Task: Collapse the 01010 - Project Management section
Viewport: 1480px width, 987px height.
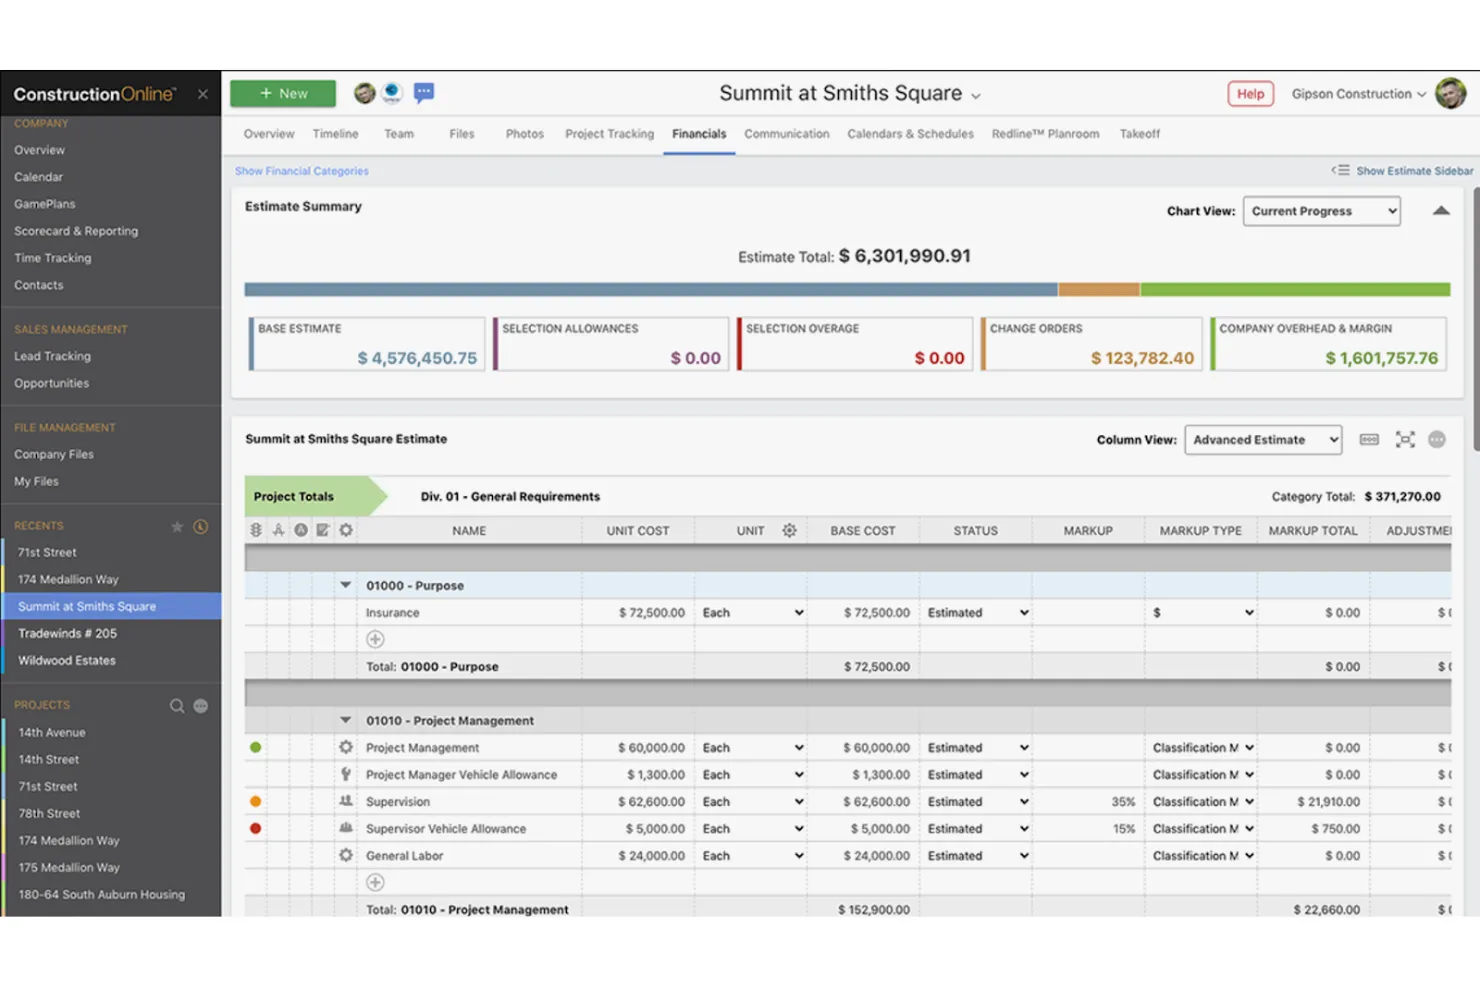Action: pos(345,720)
